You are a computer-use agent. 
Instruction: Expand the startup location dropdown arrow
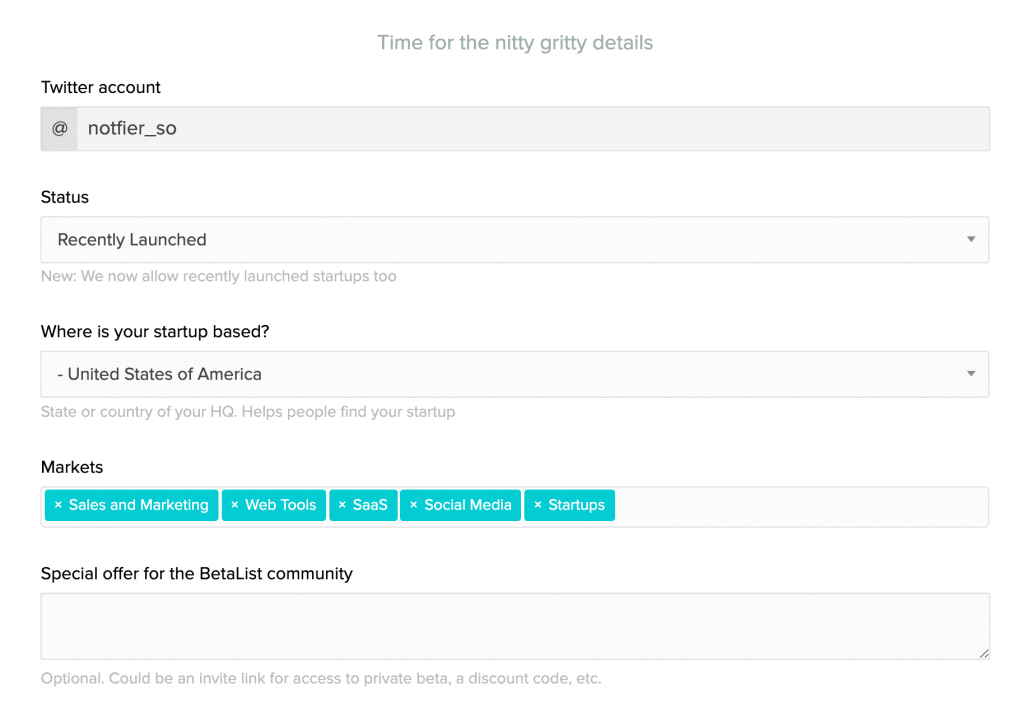(971, 374)
